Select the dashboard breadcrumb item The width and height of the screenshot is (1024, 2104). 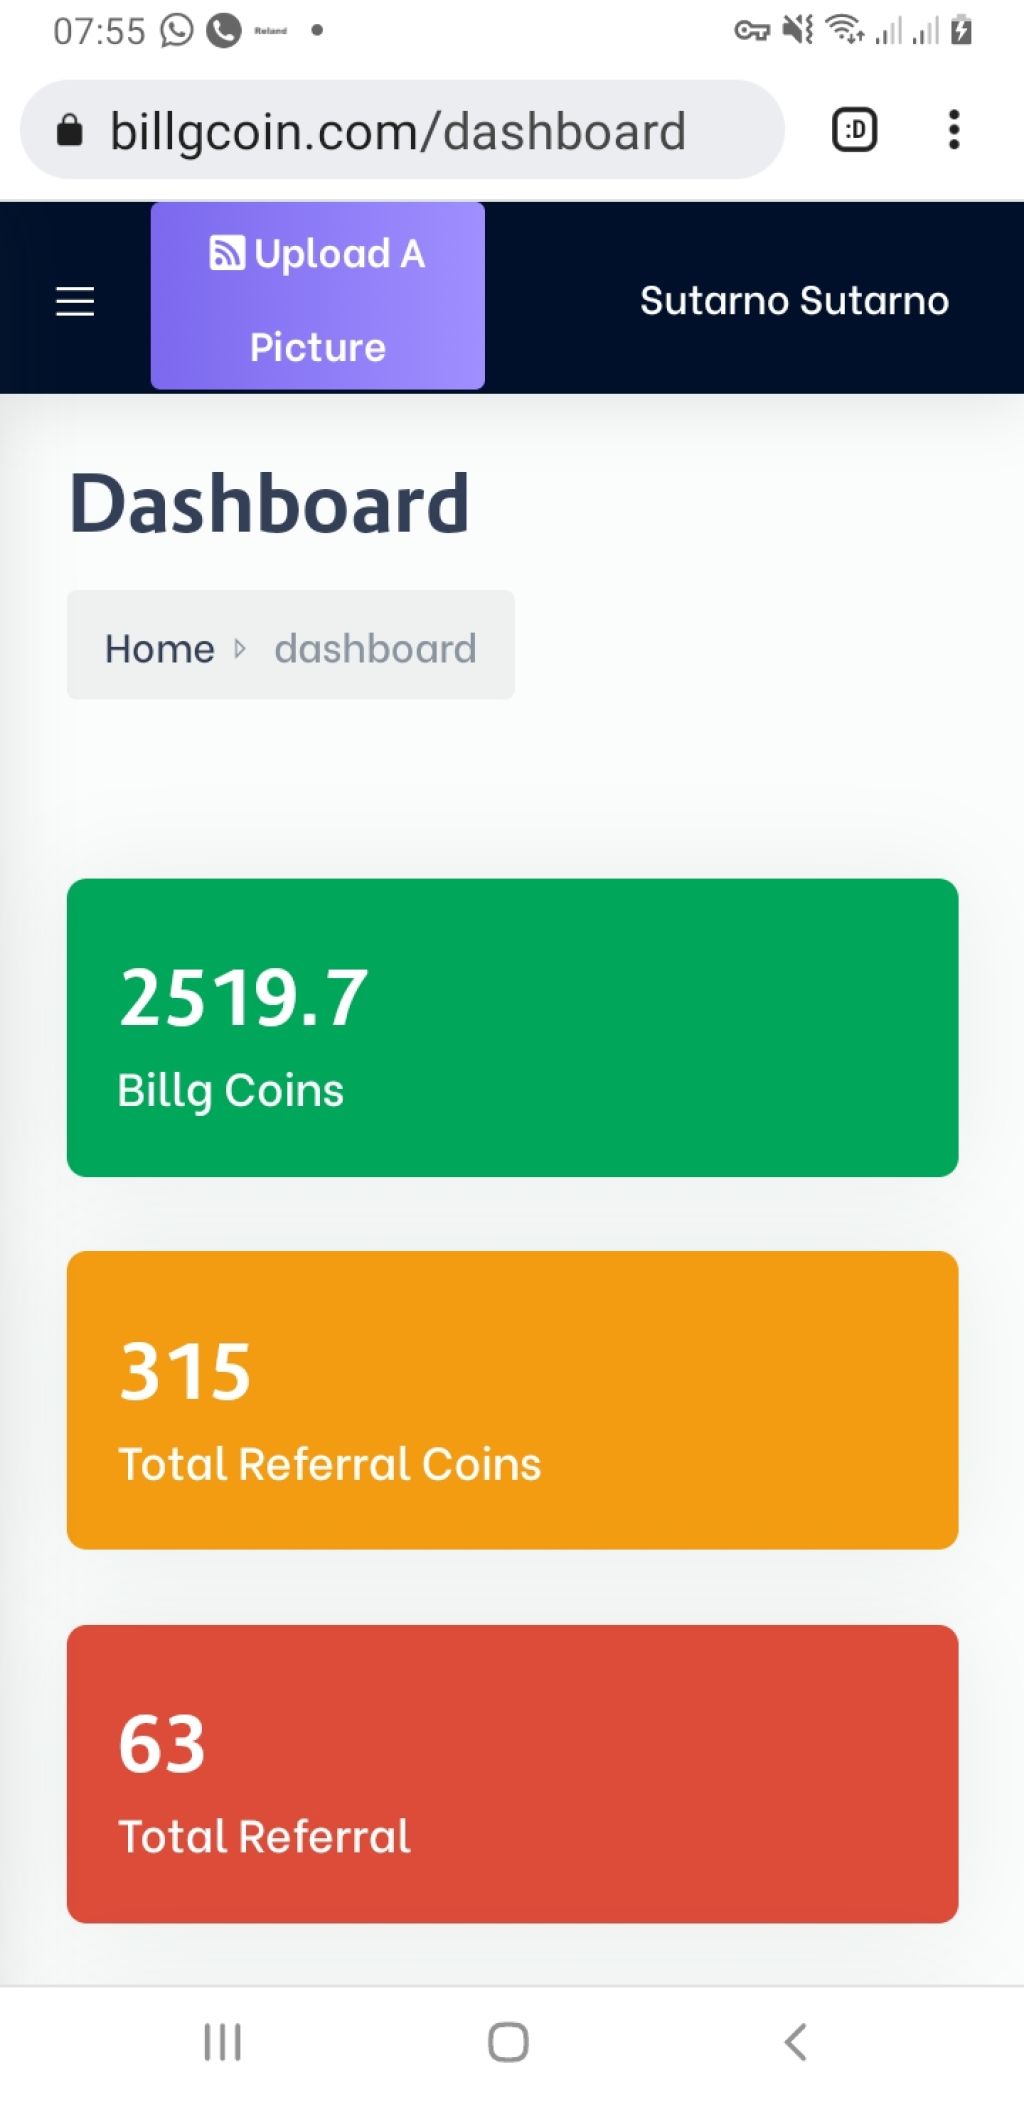coord(375,649)
